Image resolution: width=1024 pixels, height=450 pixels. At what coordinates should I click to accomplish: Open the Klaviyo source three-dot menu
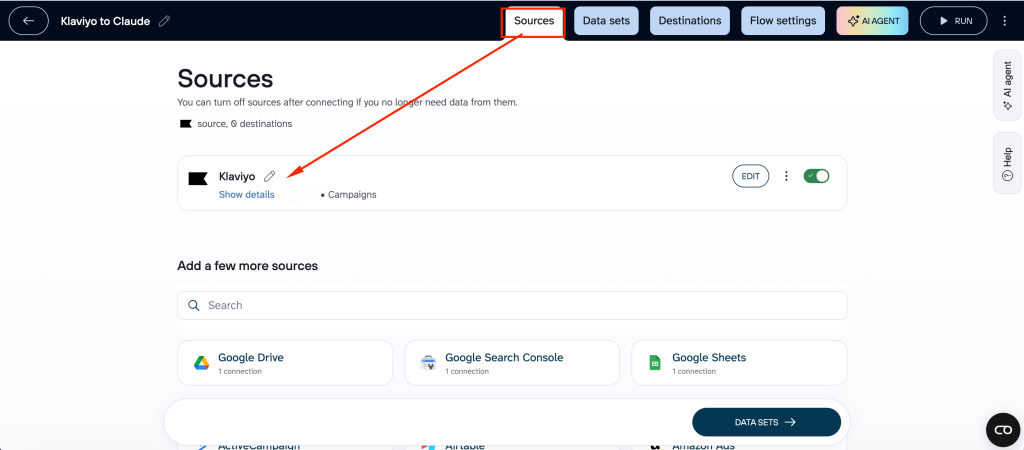(x=786, y=176)
